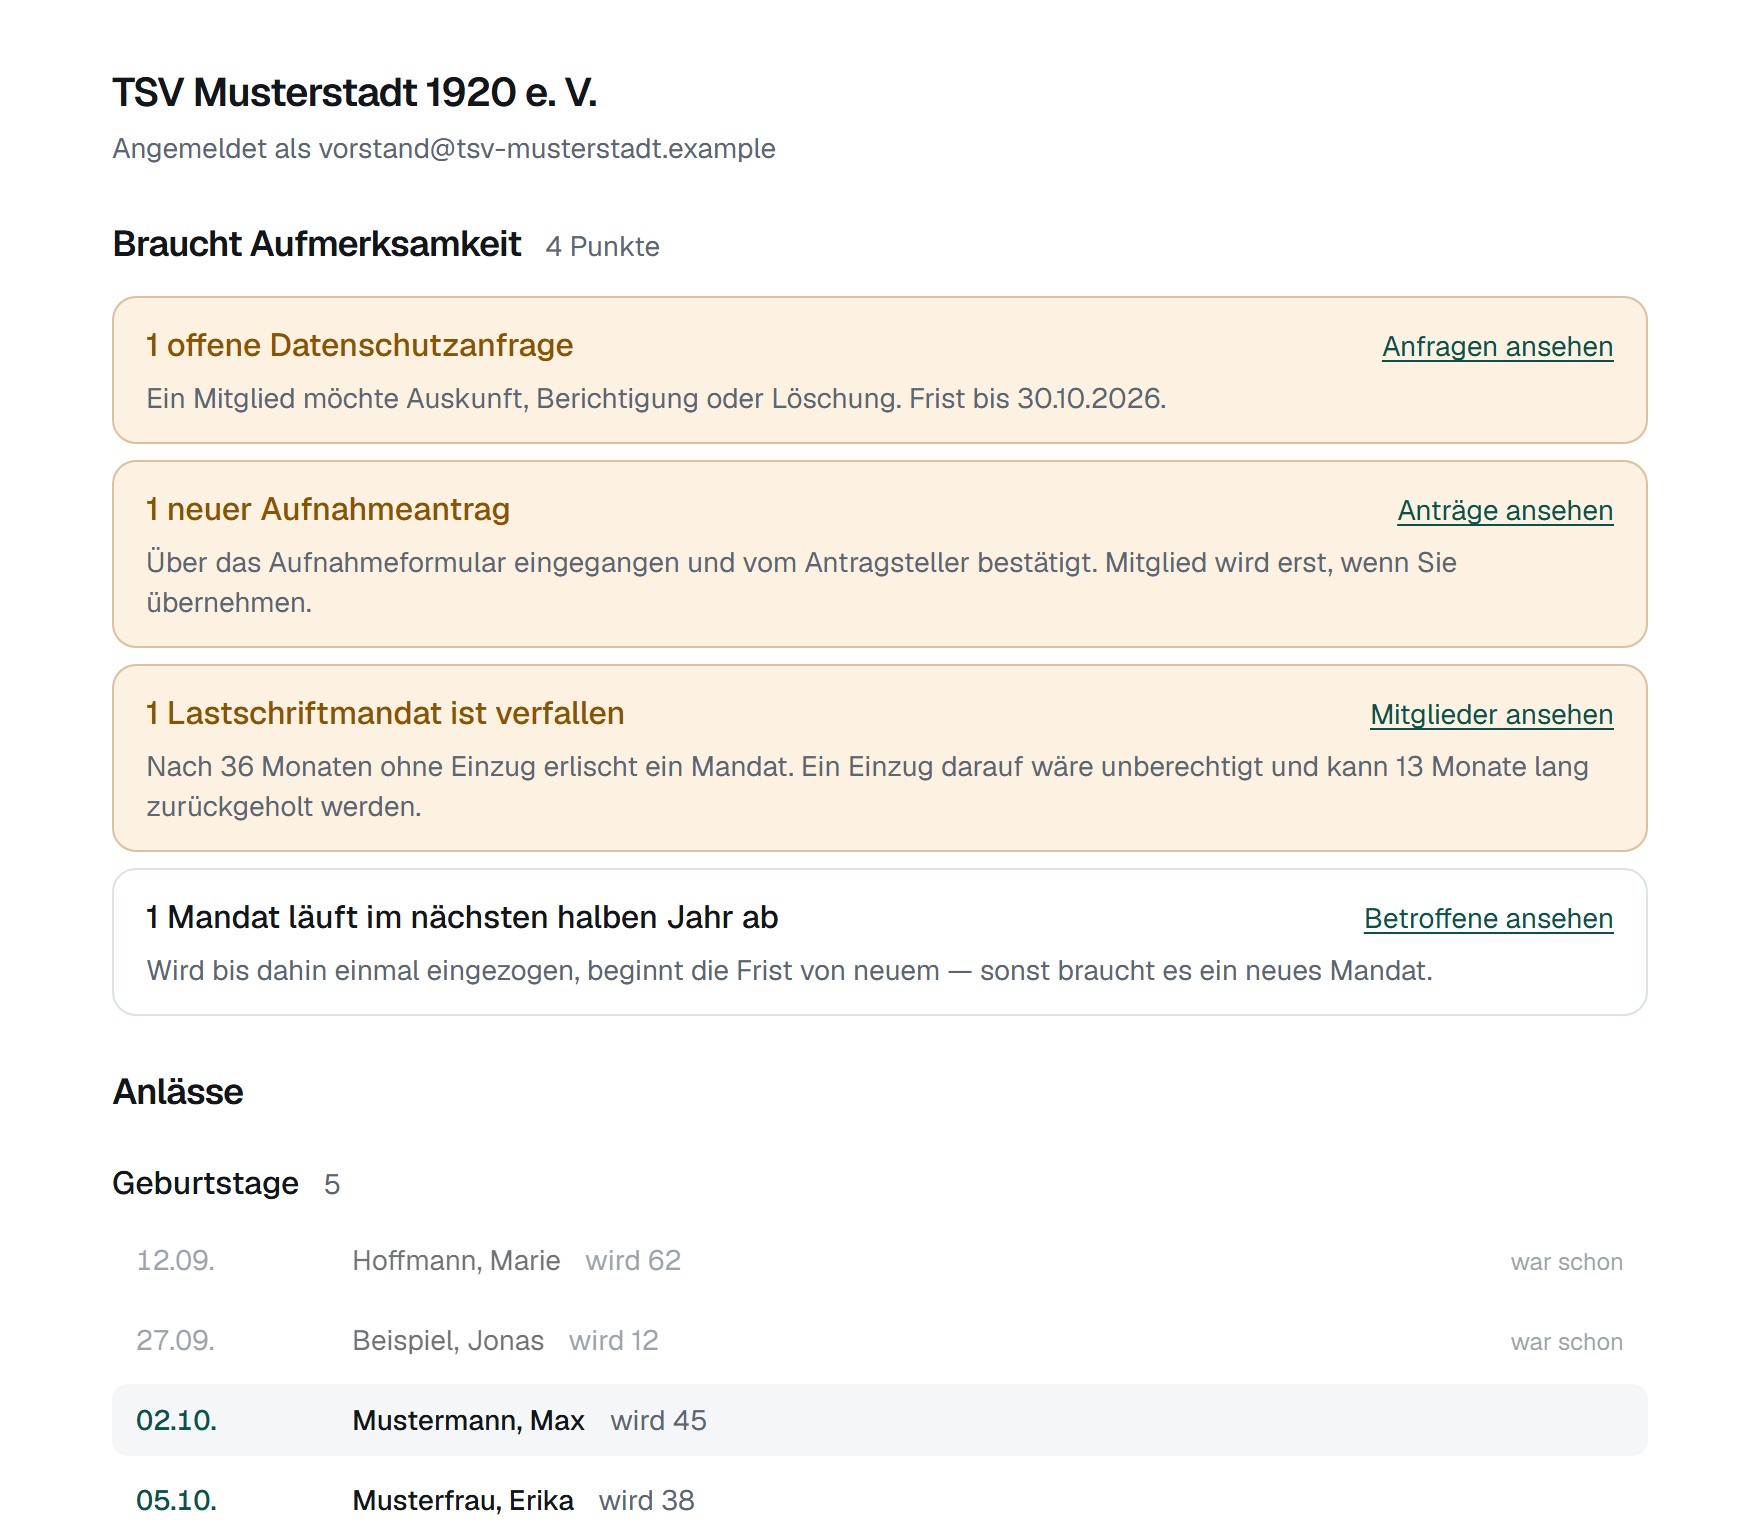Image resolution: width=1760 pixels, height=1520 pixels.
Task: Click the Geburtstage subsection heading
Action: click(x=205, y=1183)
